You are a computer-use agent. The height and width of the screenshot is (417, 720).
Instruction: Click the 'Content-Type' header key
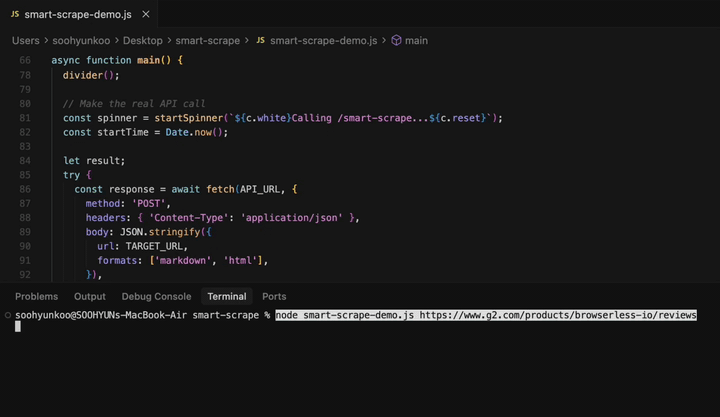click(x=188, y=218)
